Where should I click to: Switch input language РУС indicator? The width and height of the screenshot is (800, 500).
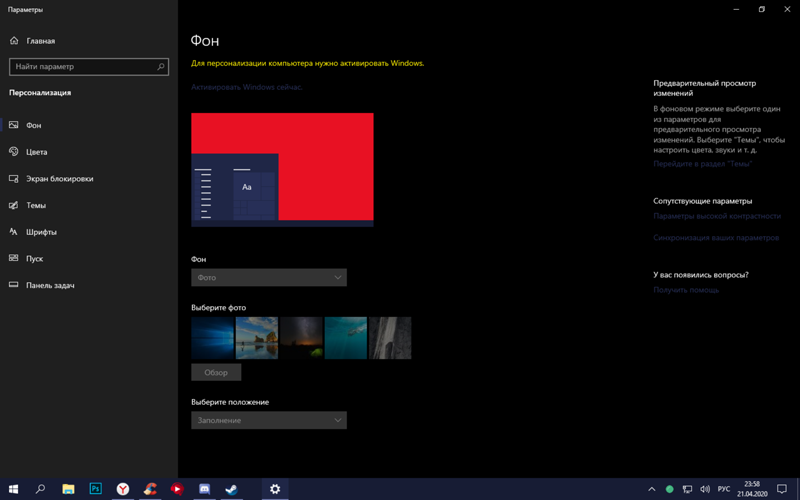[x=723, y=489]
